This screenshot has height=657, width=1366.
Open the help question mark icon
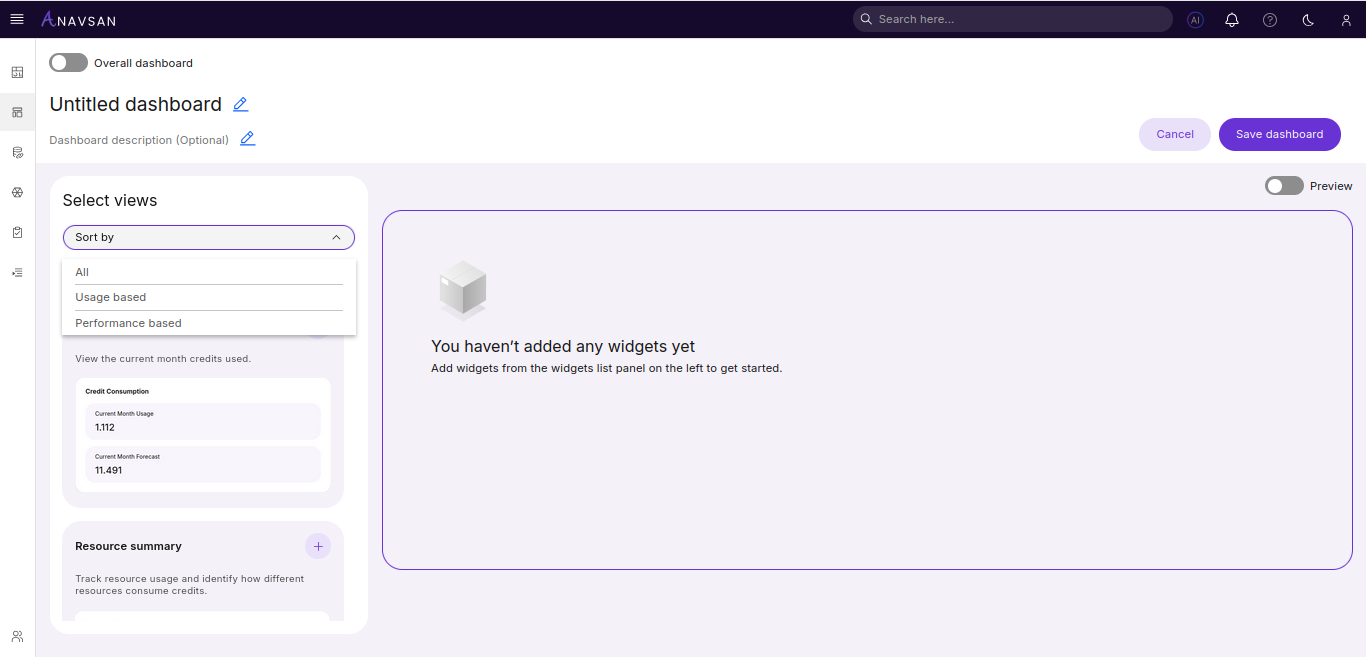click(1270, 19)
